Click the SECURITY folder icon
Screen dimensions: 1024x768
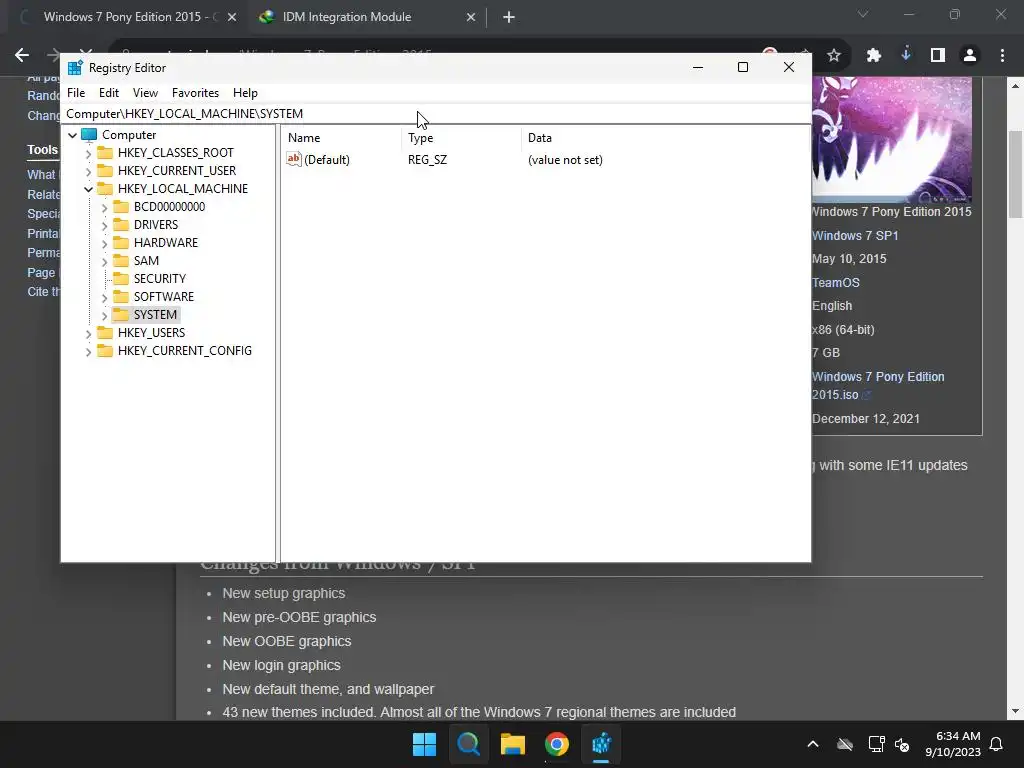coord(121,279)
